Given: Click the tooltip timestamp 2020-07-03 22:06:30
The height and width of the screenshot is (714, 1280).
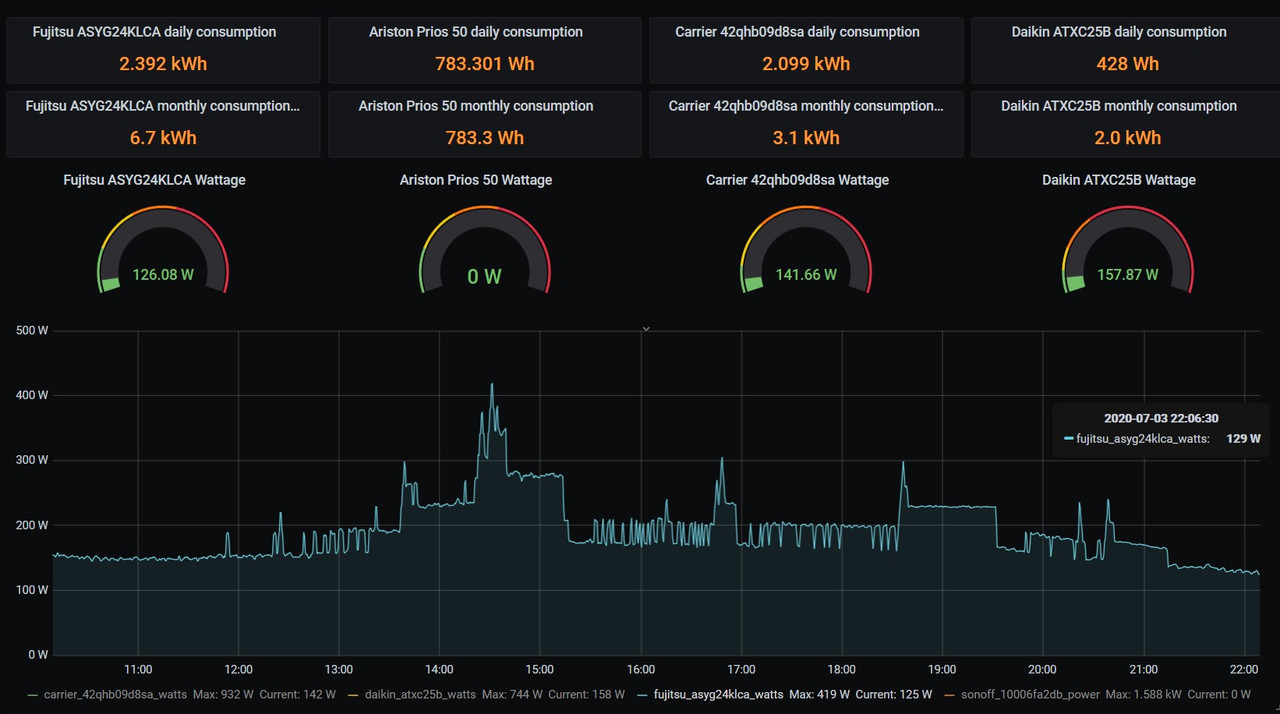Looking at the screenshot, I should coord(1161,418).
